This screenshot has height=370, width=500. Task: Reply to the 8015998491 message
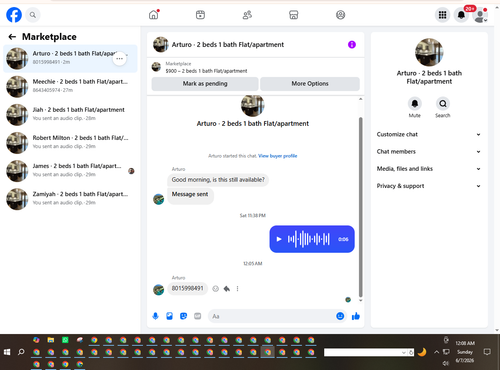[227, 289]
